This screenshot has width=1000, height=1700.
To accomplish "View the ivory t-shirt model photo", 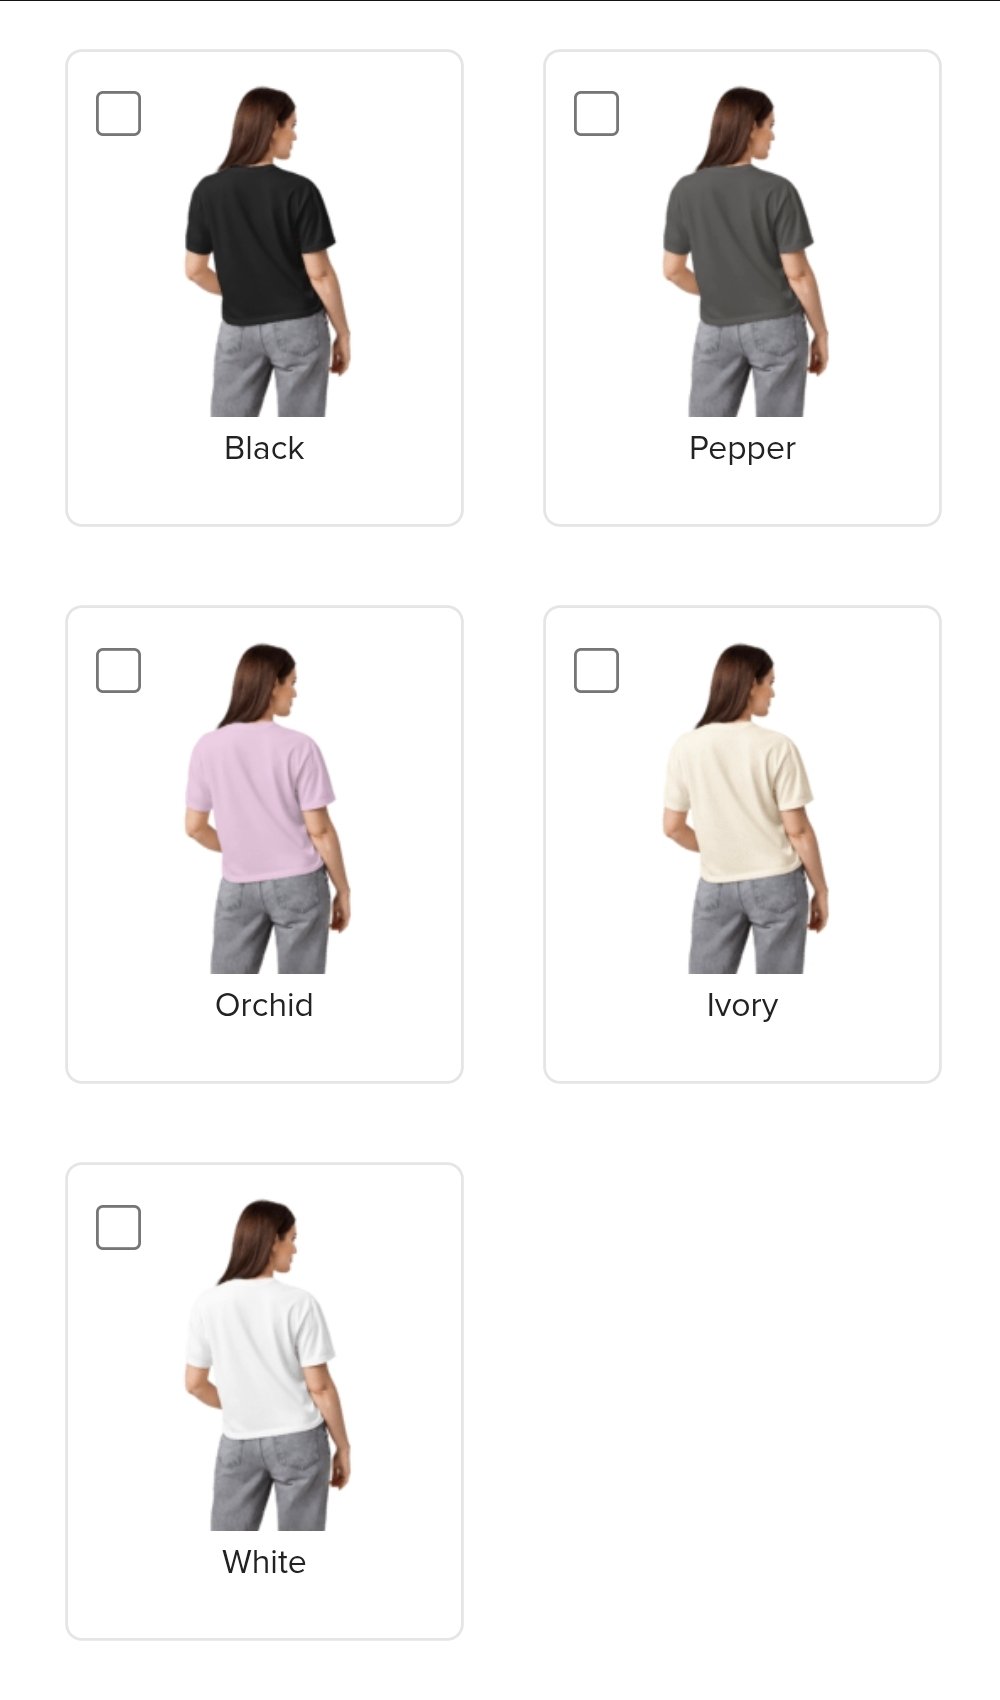I will (745, 808).
